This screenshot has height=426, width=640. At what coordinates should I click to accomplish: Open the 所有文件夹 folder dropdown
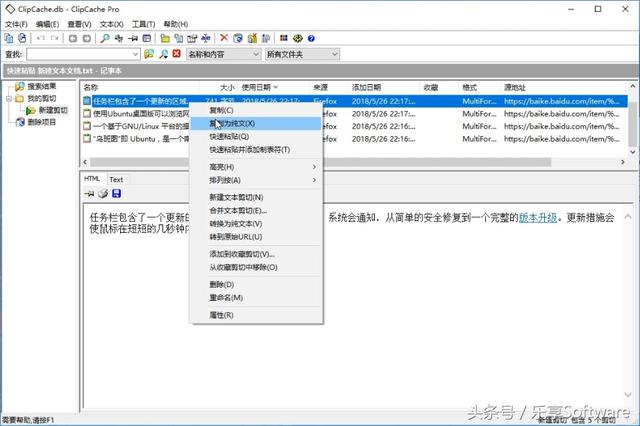(x=335, y=54)
